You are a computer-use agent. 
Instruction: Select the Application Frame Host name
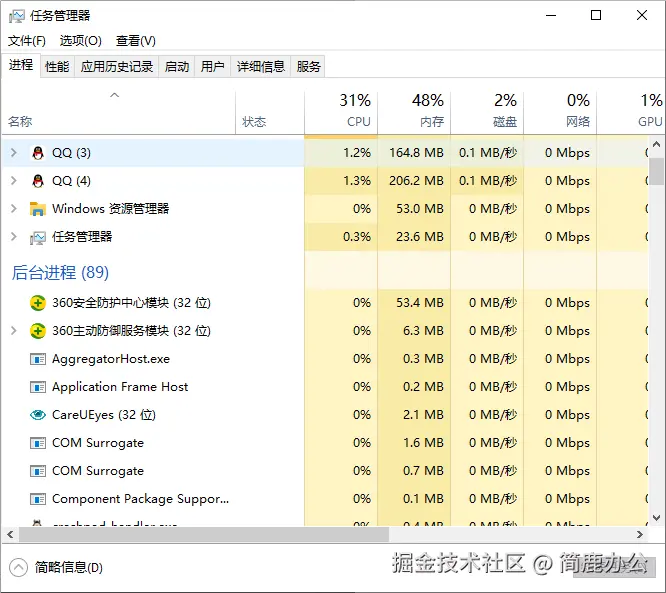point(120,387)
